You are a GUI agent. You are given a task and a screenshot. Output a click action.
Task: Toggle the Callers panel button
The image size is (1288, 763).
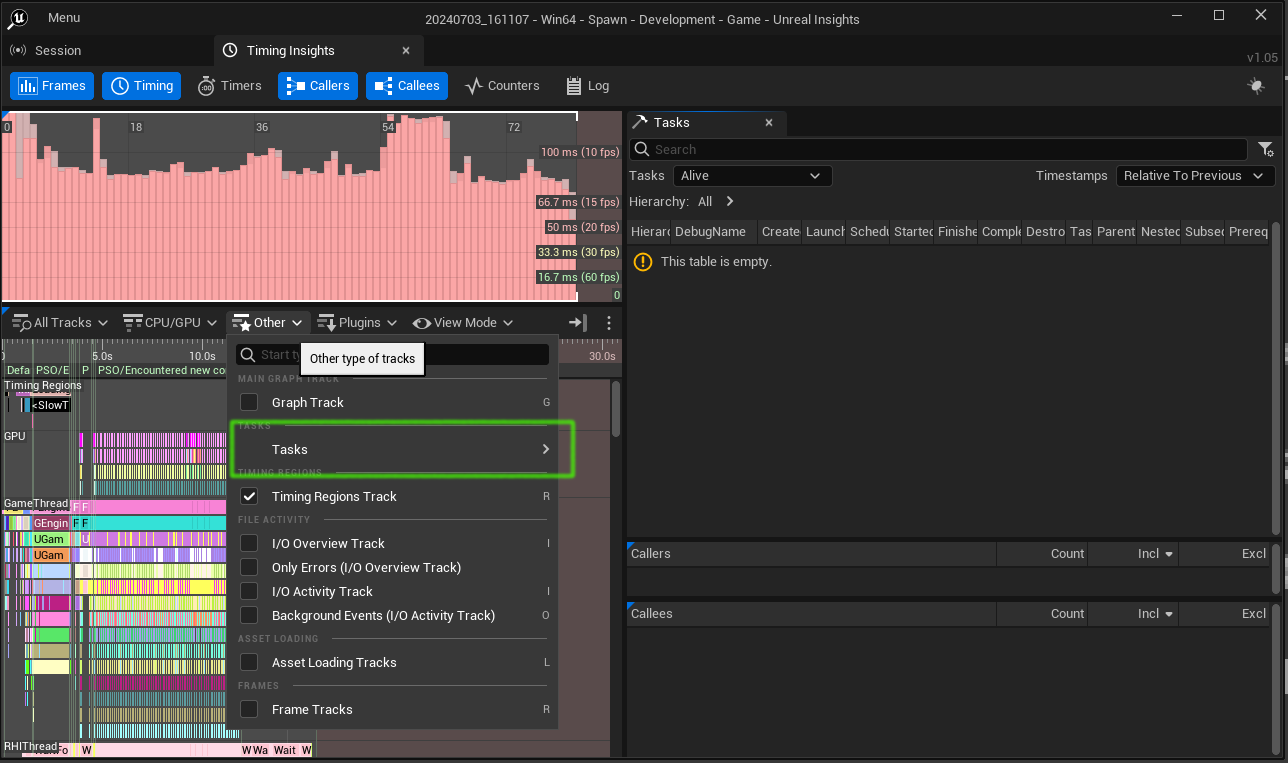coord(319,86)
